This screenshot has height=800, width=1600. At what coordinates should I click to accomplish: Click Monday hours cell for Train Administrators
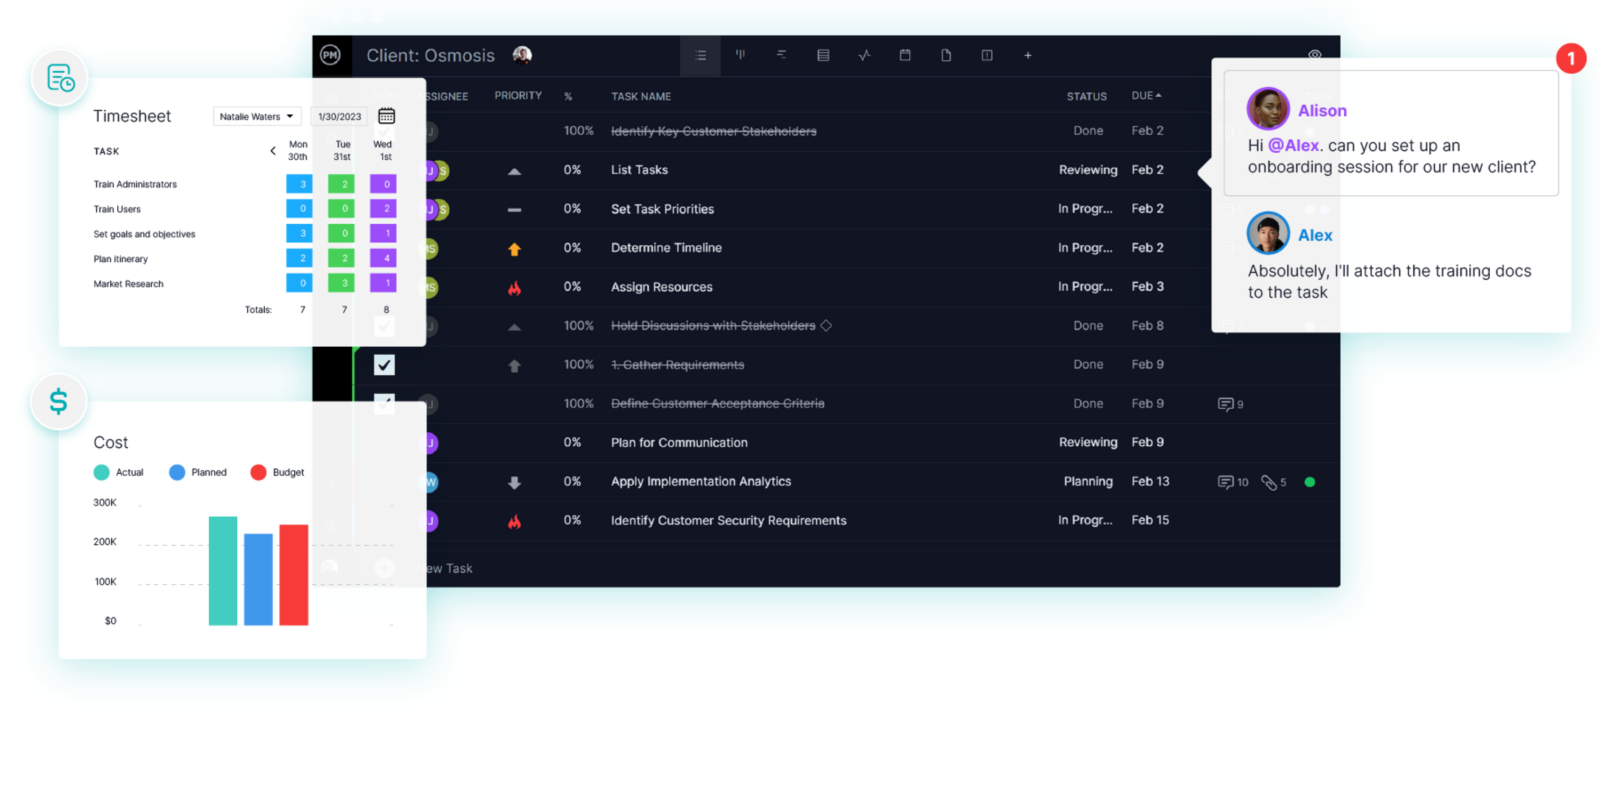coord(299,184)
